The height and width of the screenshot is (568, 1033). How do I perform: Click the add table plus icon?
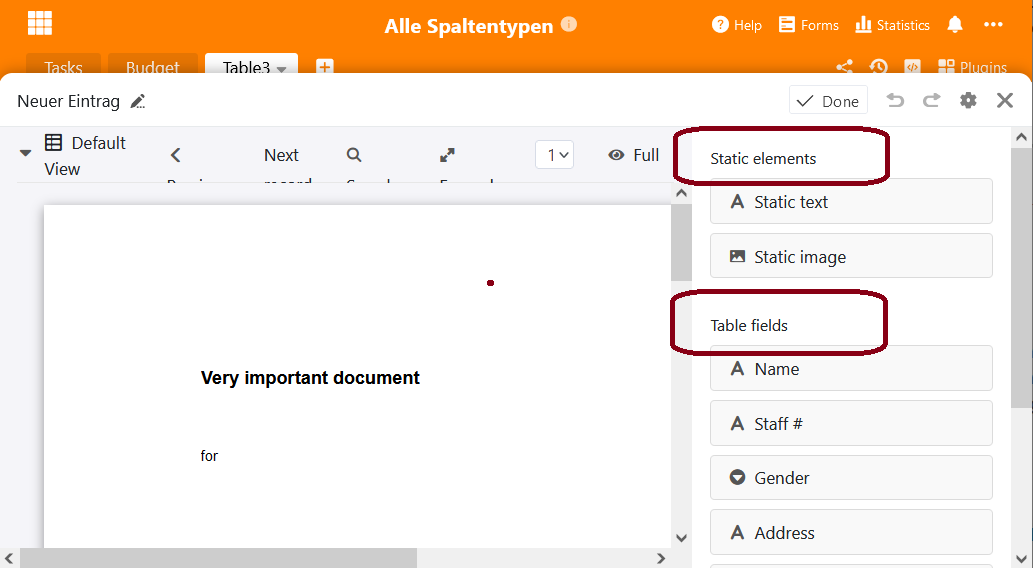[x=324, y=67]
